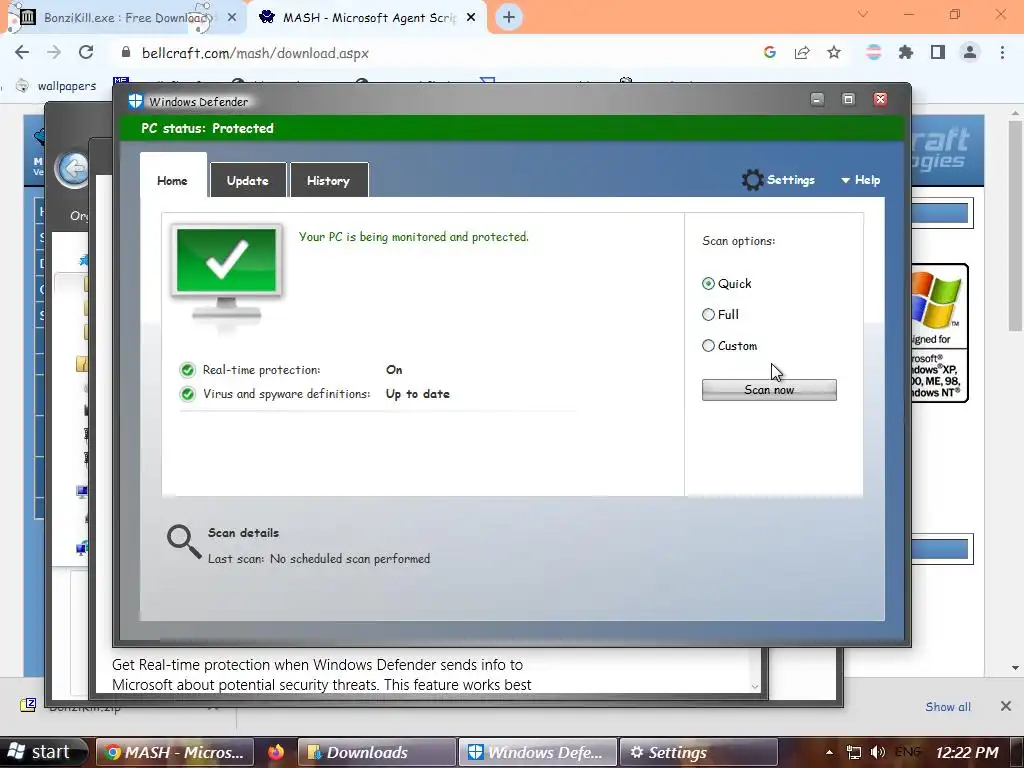Bookmark this page with the star icon

coord(834,52)
